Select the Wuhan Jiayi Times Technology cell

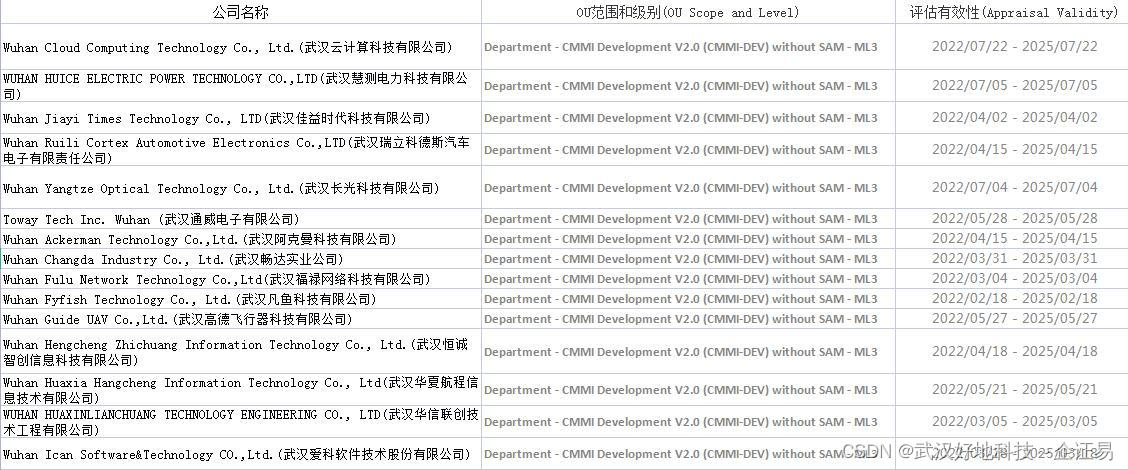click(x=240, y=118)
